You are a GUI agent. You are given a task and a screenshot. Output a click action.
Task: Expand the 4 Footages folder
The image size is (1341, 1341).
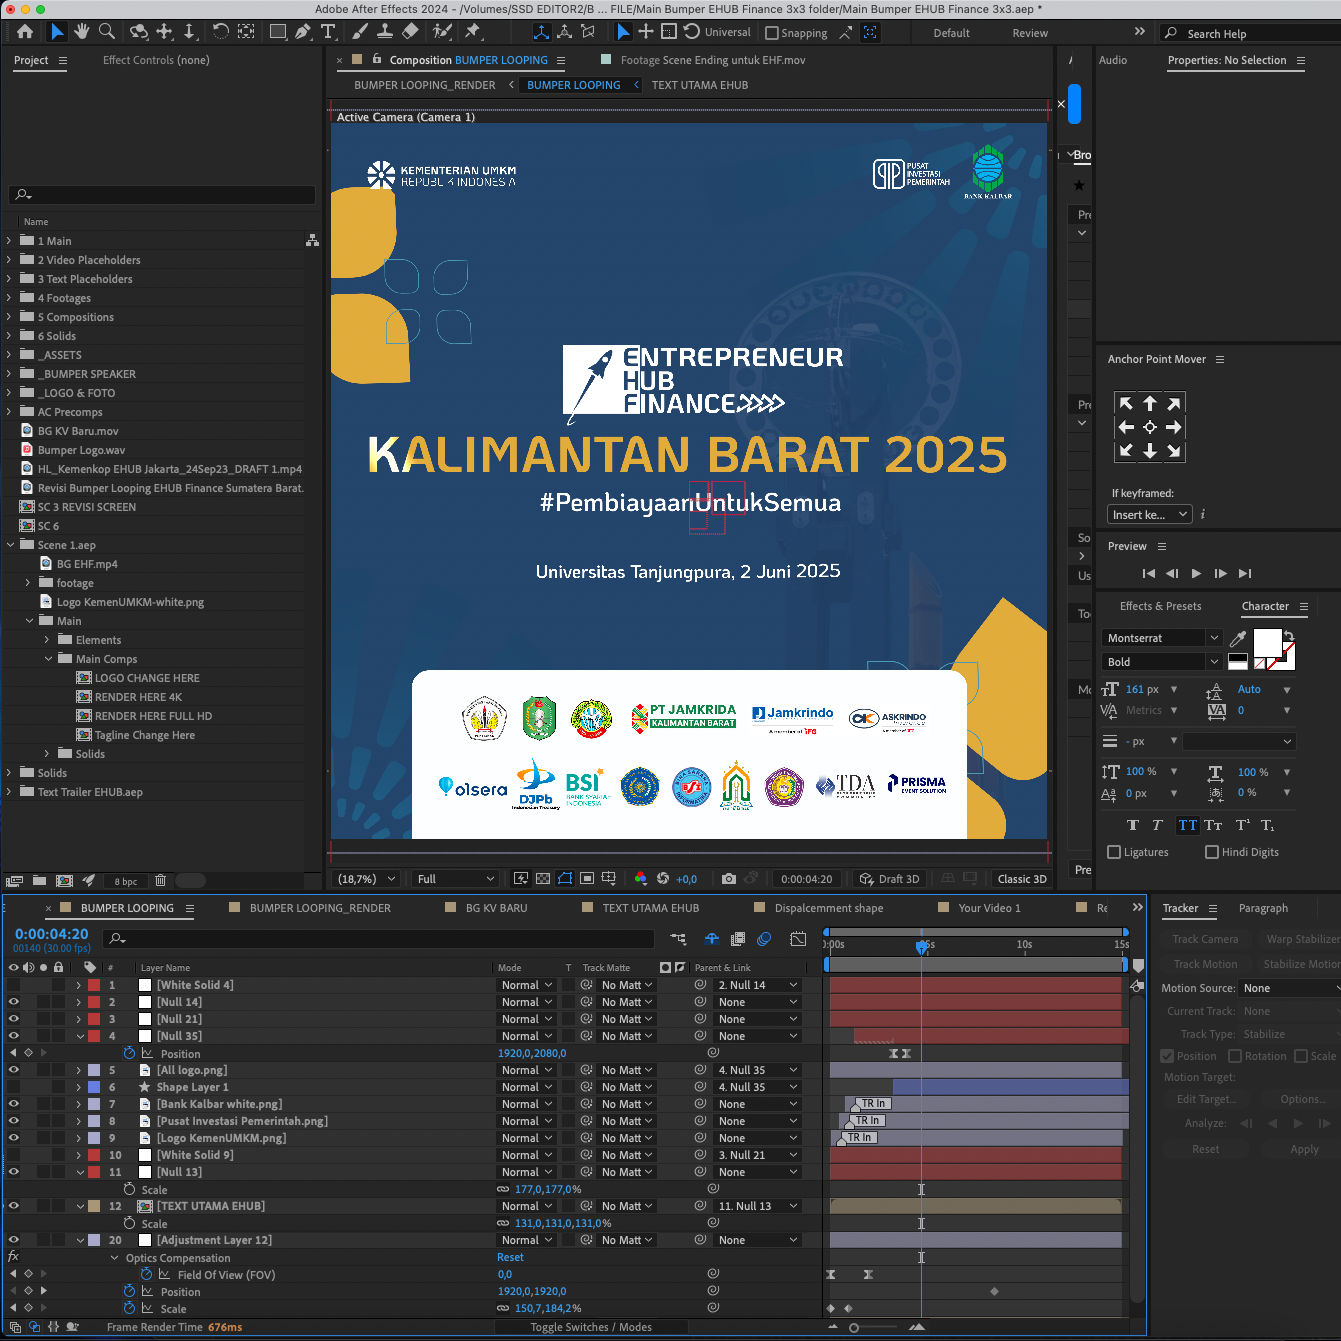[x=9, y=298]
